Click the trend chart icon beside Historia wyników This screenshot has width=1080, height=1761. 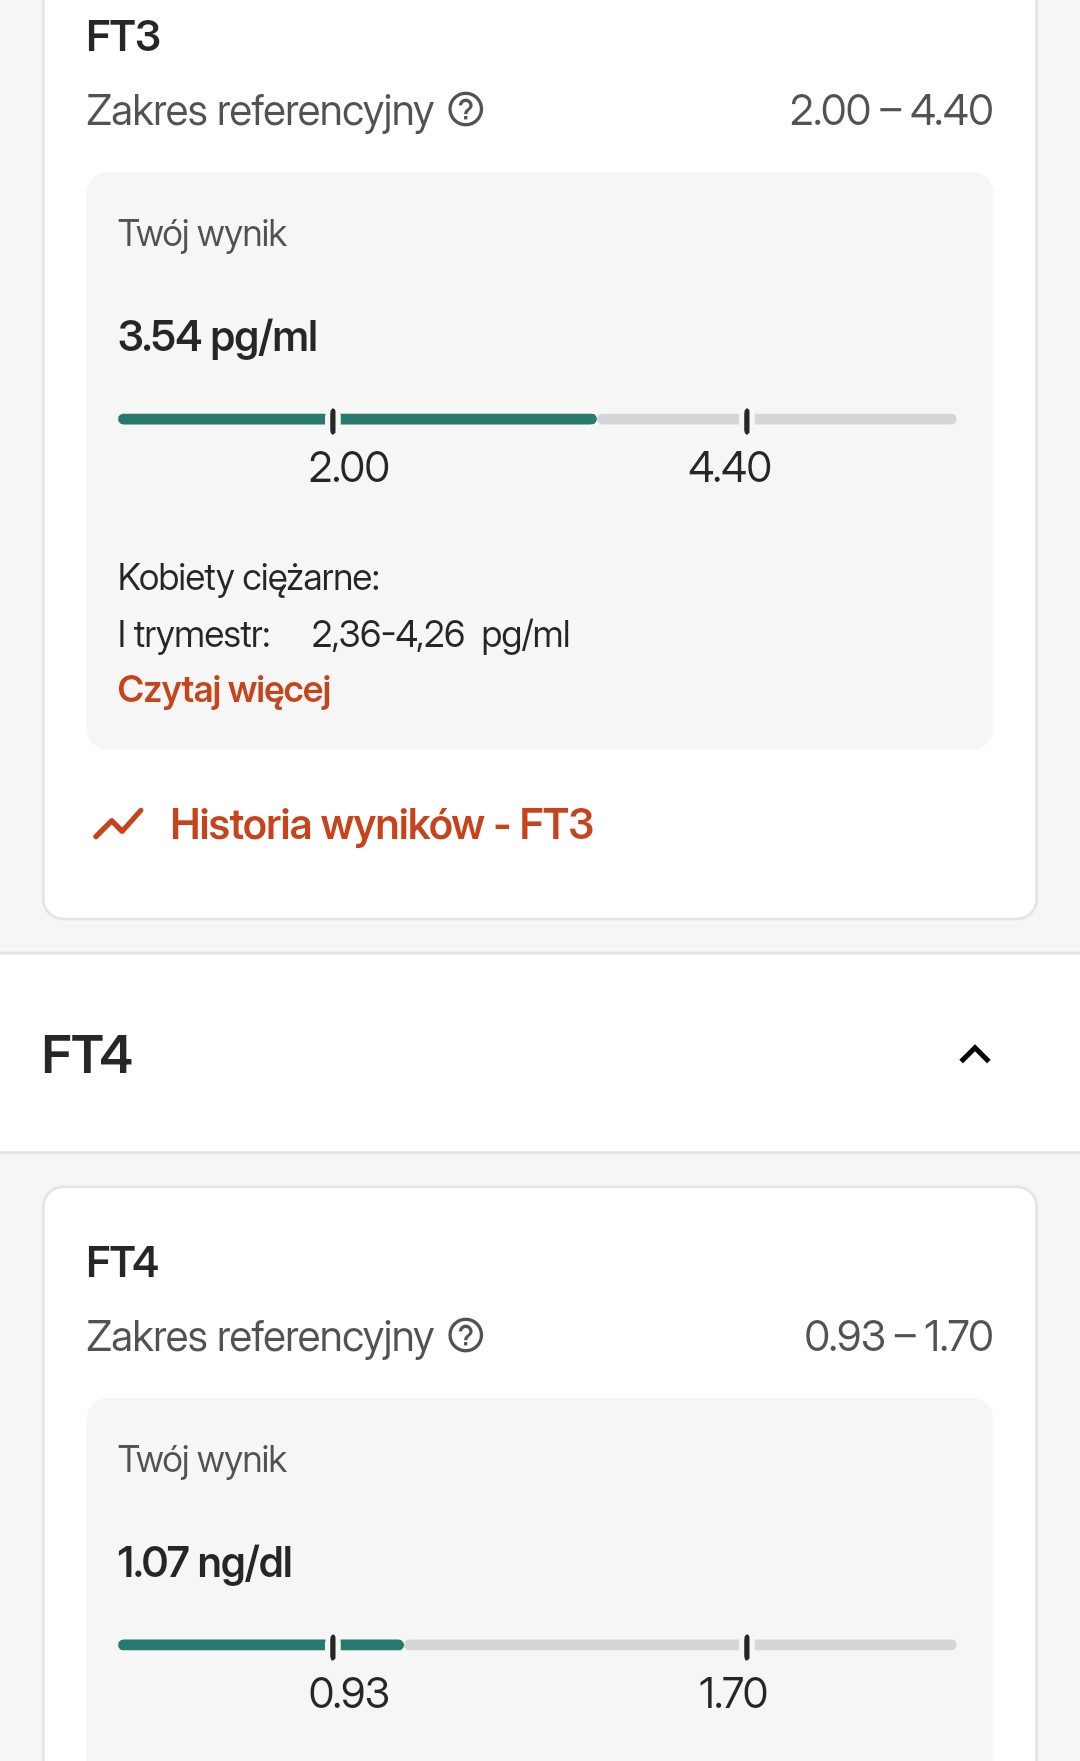point(118,825)
